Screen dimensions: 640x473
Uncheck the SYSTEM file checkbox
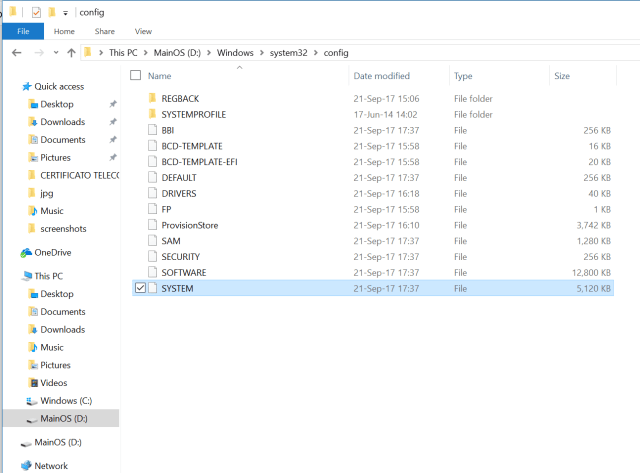click(x=139, y=288)
